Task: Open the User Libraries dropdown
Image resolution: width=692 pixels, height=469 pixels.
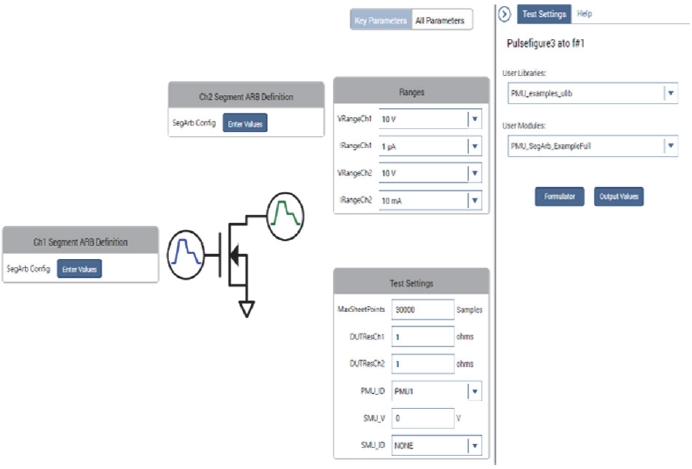Action: (x=593, y=93)
